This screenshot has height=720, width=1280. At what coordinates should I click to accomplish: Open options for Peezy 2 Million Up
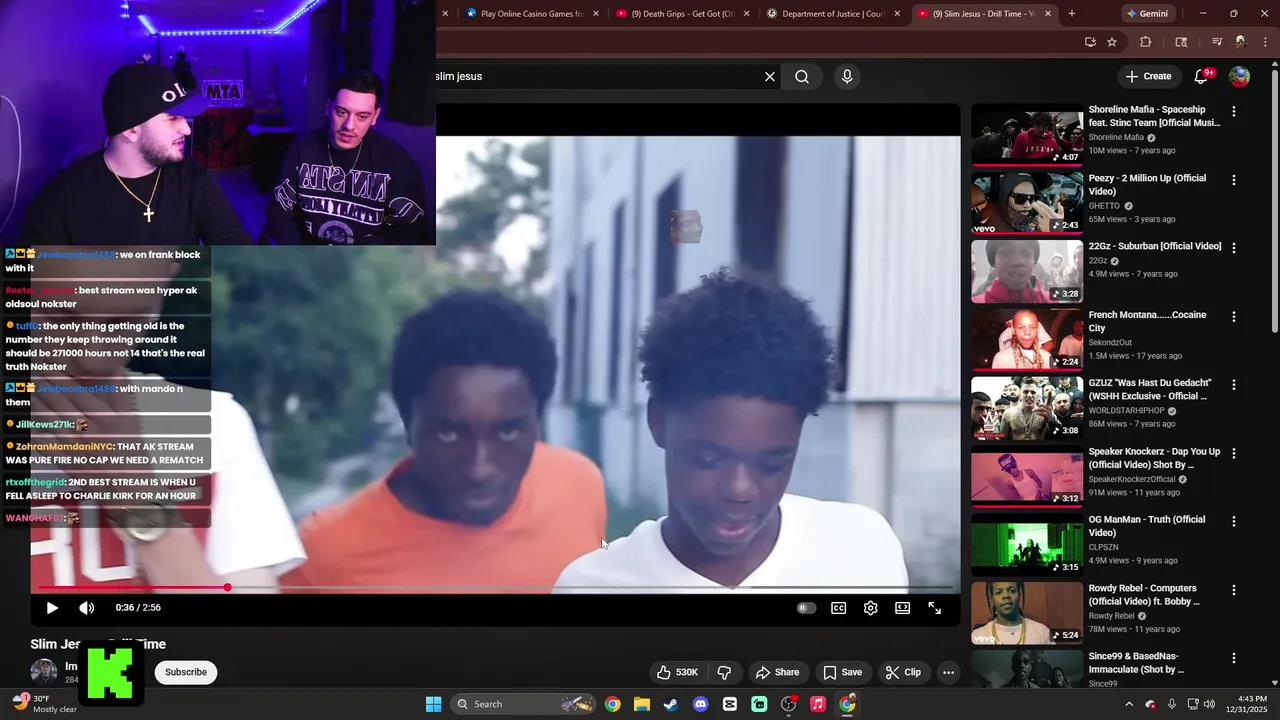(1233, 180)
